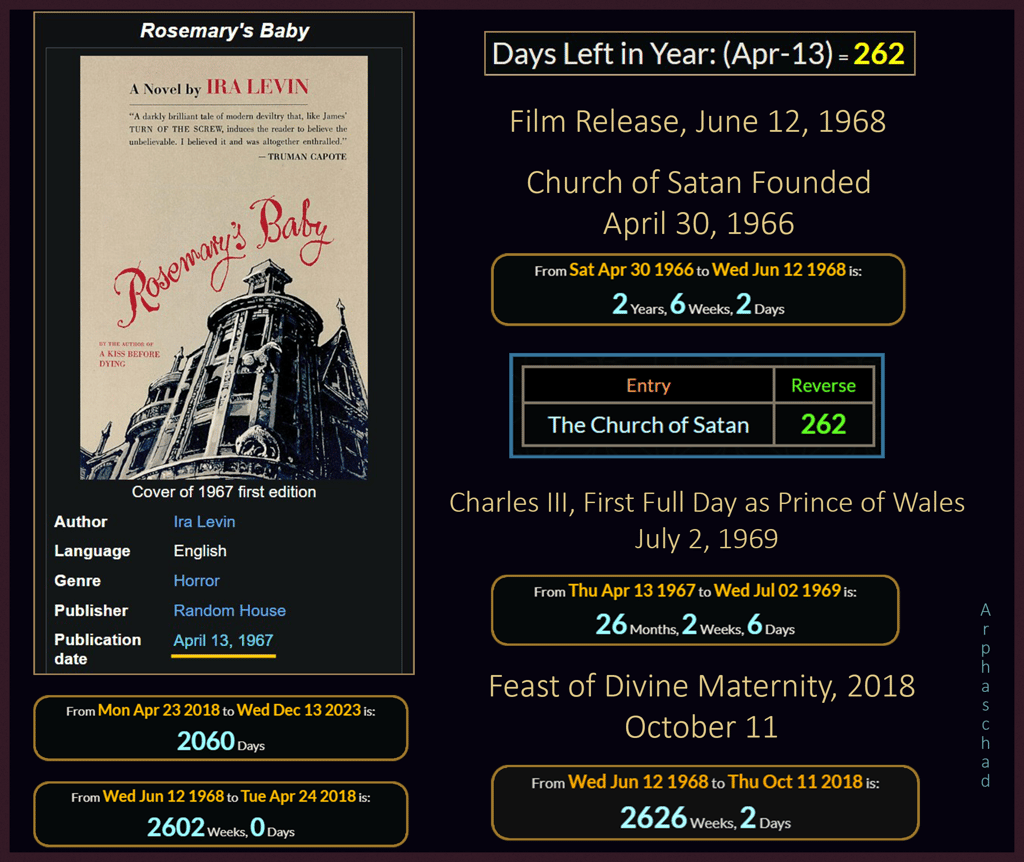Click the 'April 30, 1966' date line
The width and height of the screenshot is (1024, 862).
click(x=698, y=223)
